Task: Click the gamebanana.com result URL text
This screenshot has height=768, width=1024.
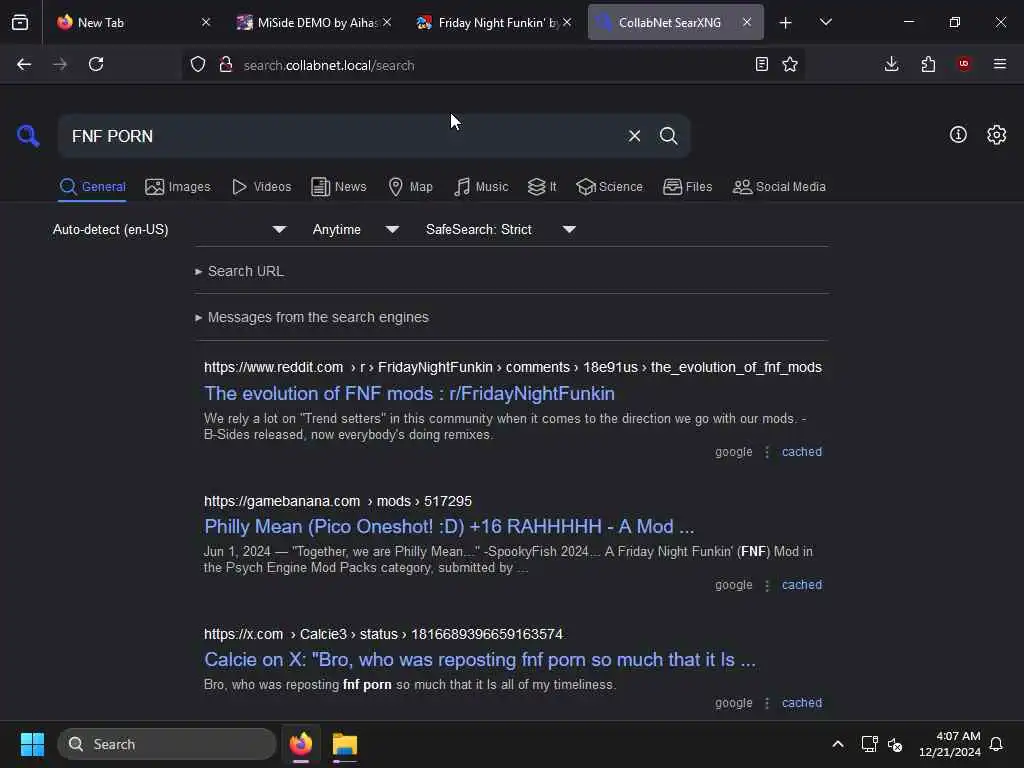Action: point(338,502)
